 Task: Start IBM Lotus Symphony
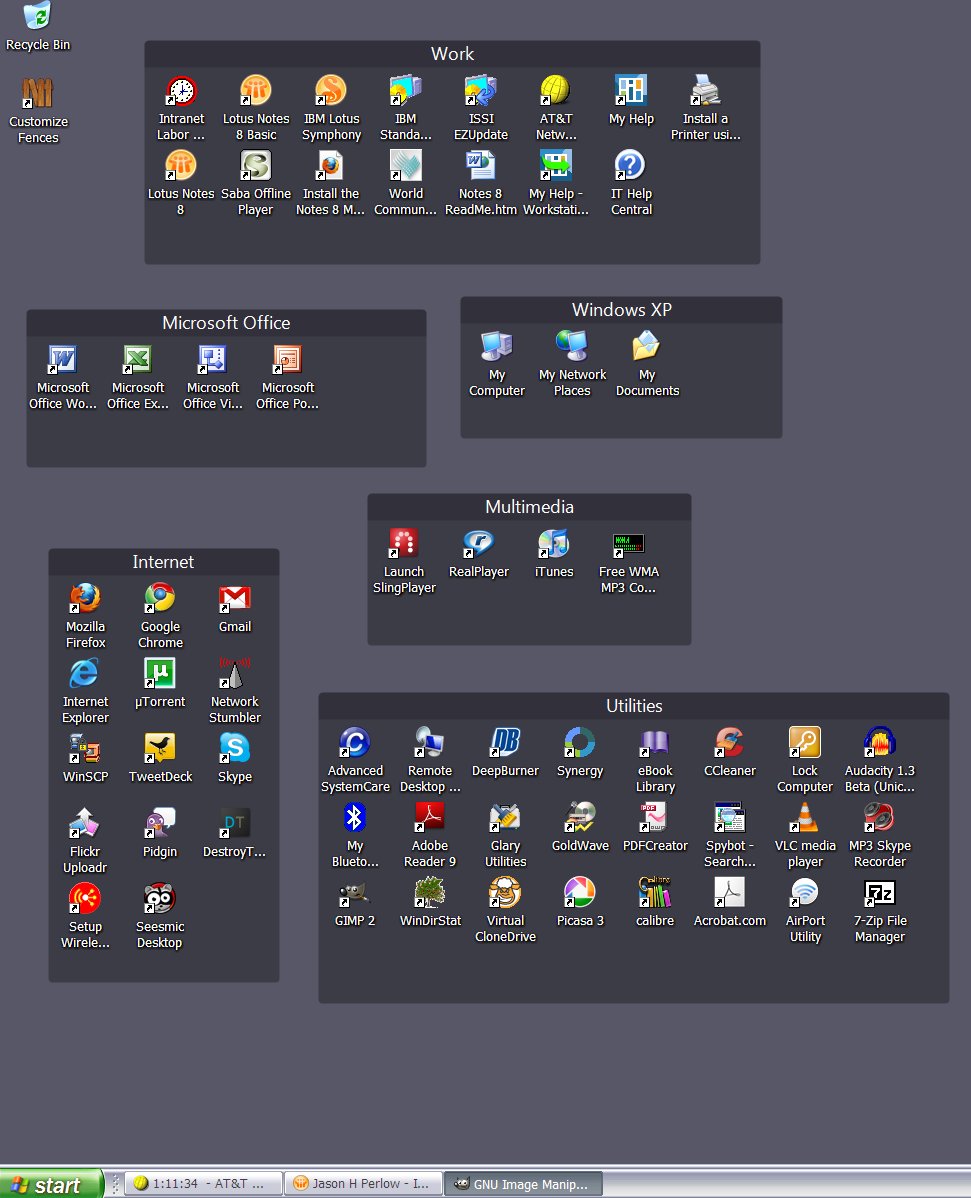click(x=331, y=90)
